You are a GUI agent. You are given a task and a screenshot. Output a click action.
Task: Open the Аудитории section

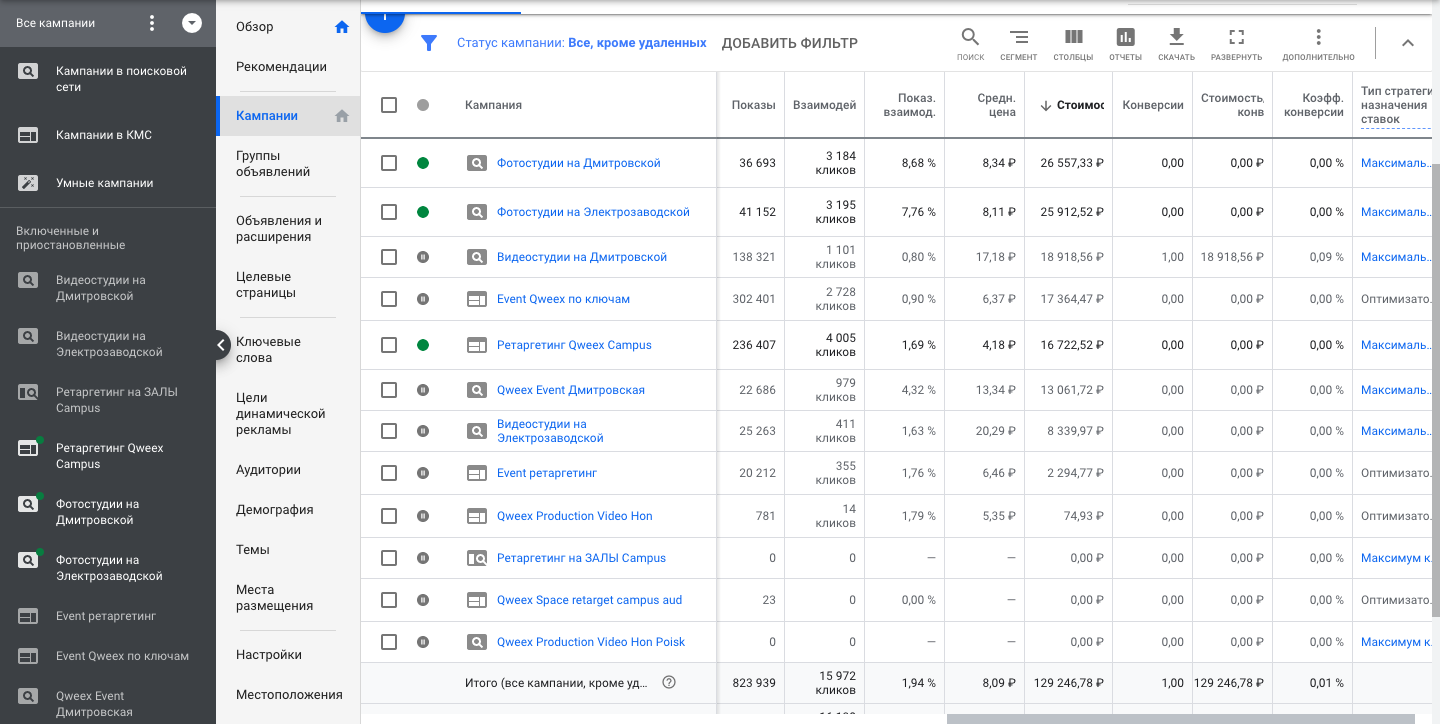click(x=268, y=470)
